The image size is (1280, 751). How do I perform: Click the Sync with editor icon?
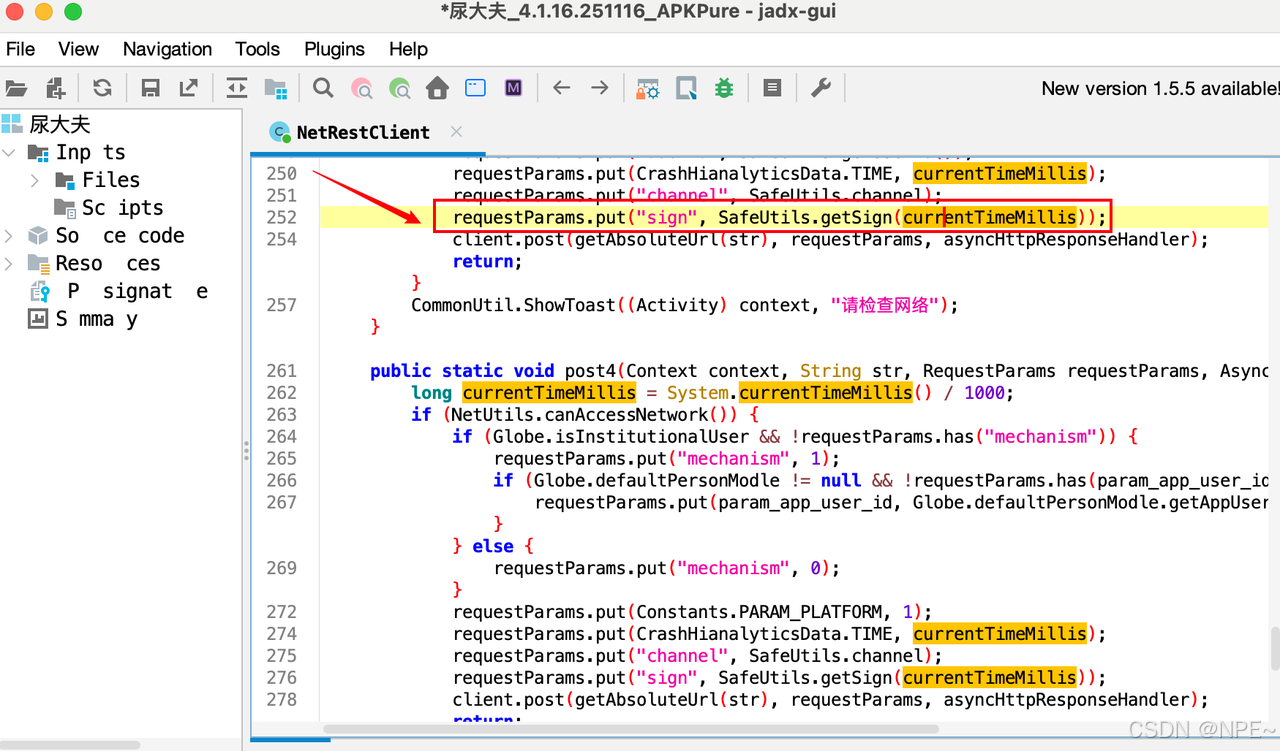pyautogui.click(x=237, y=89)
